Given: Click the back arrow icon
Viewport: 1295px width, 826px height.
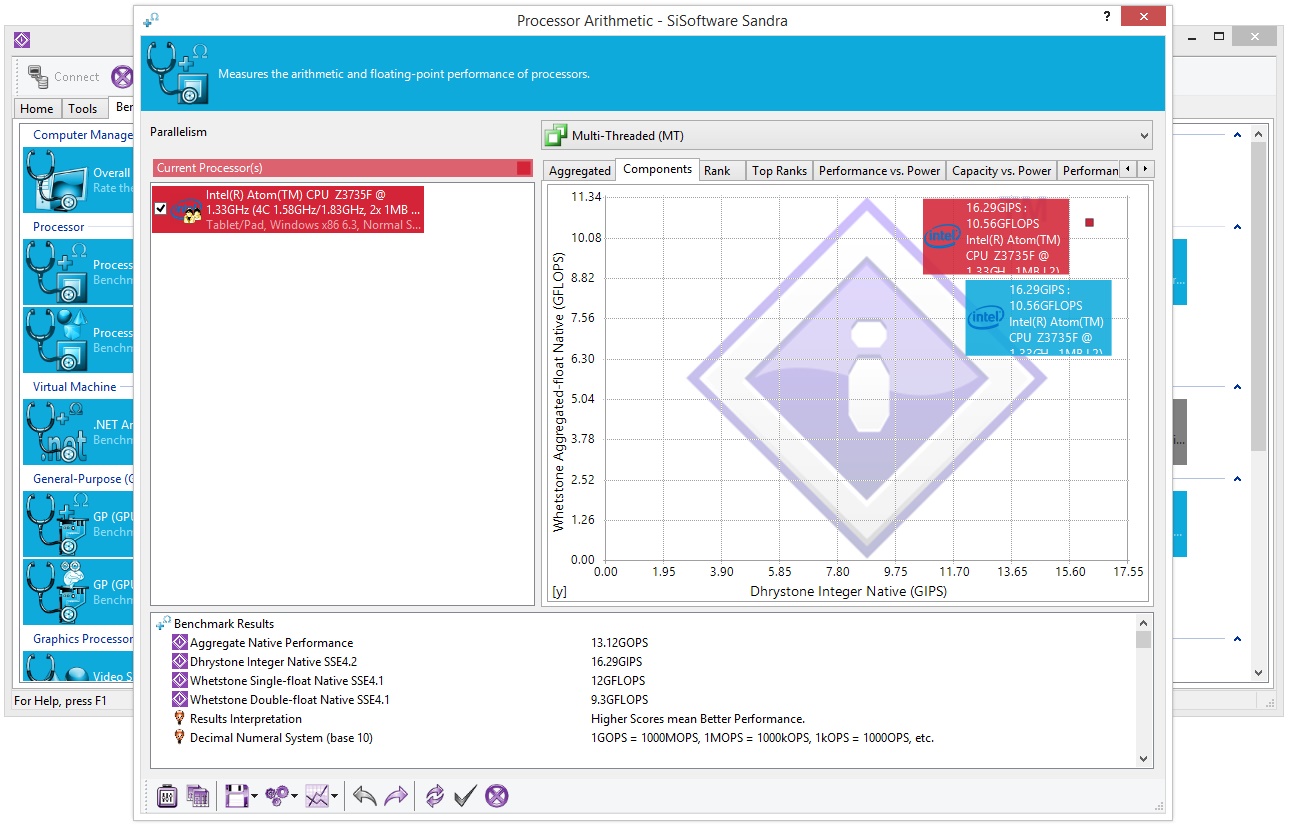Looking at the screenshot, I should point(365,796).
